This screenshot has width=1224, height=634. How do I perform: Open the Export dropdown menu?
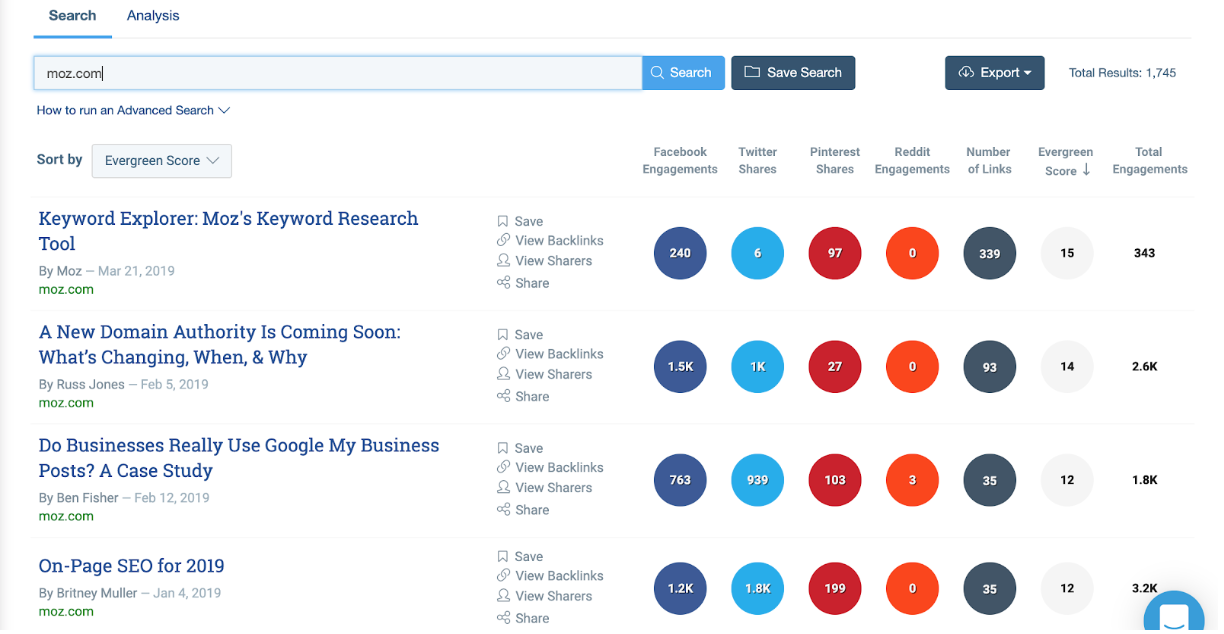[x=995, y=72]
